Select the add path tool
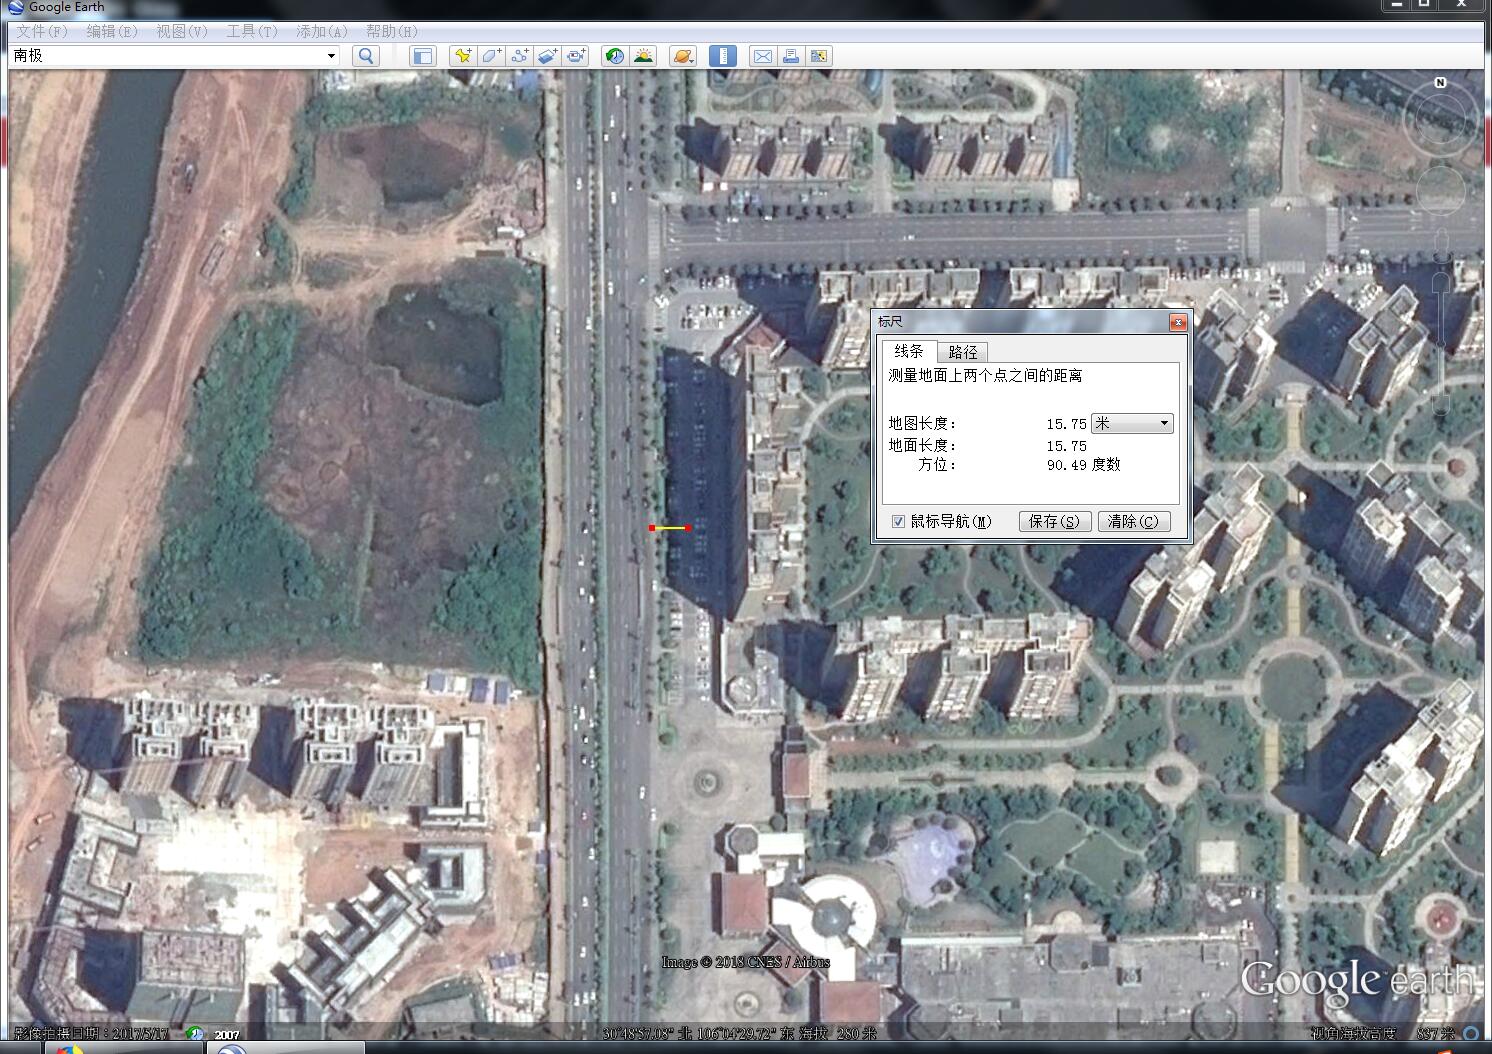 point(519,56)
